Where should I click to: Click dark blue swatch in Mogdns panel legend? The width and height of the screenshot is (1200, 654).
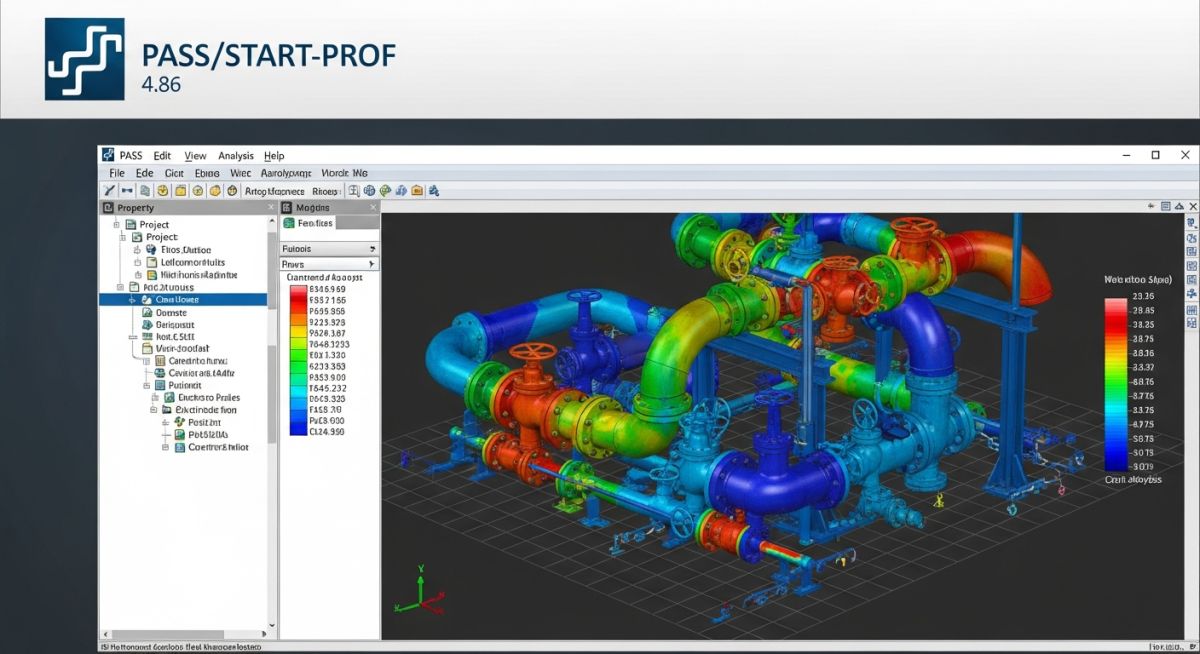tap(298, 428)
